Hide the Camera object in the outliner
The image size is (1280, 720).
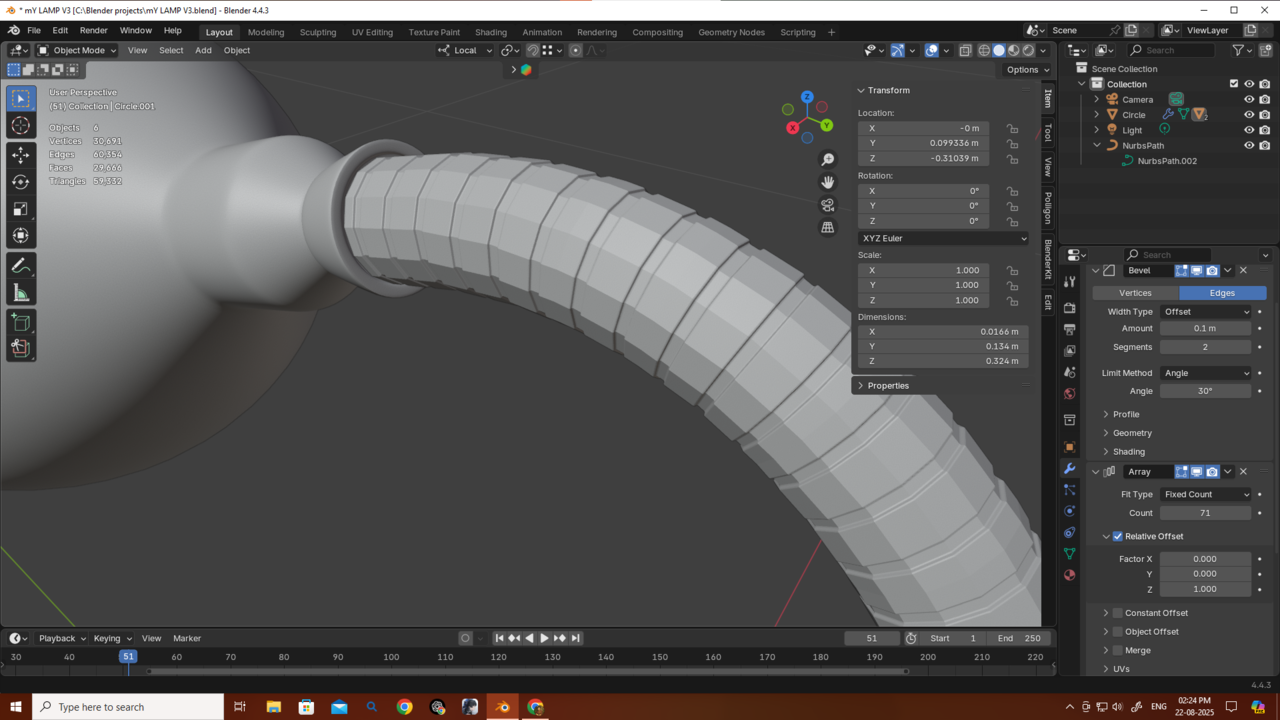point(1248,100)
